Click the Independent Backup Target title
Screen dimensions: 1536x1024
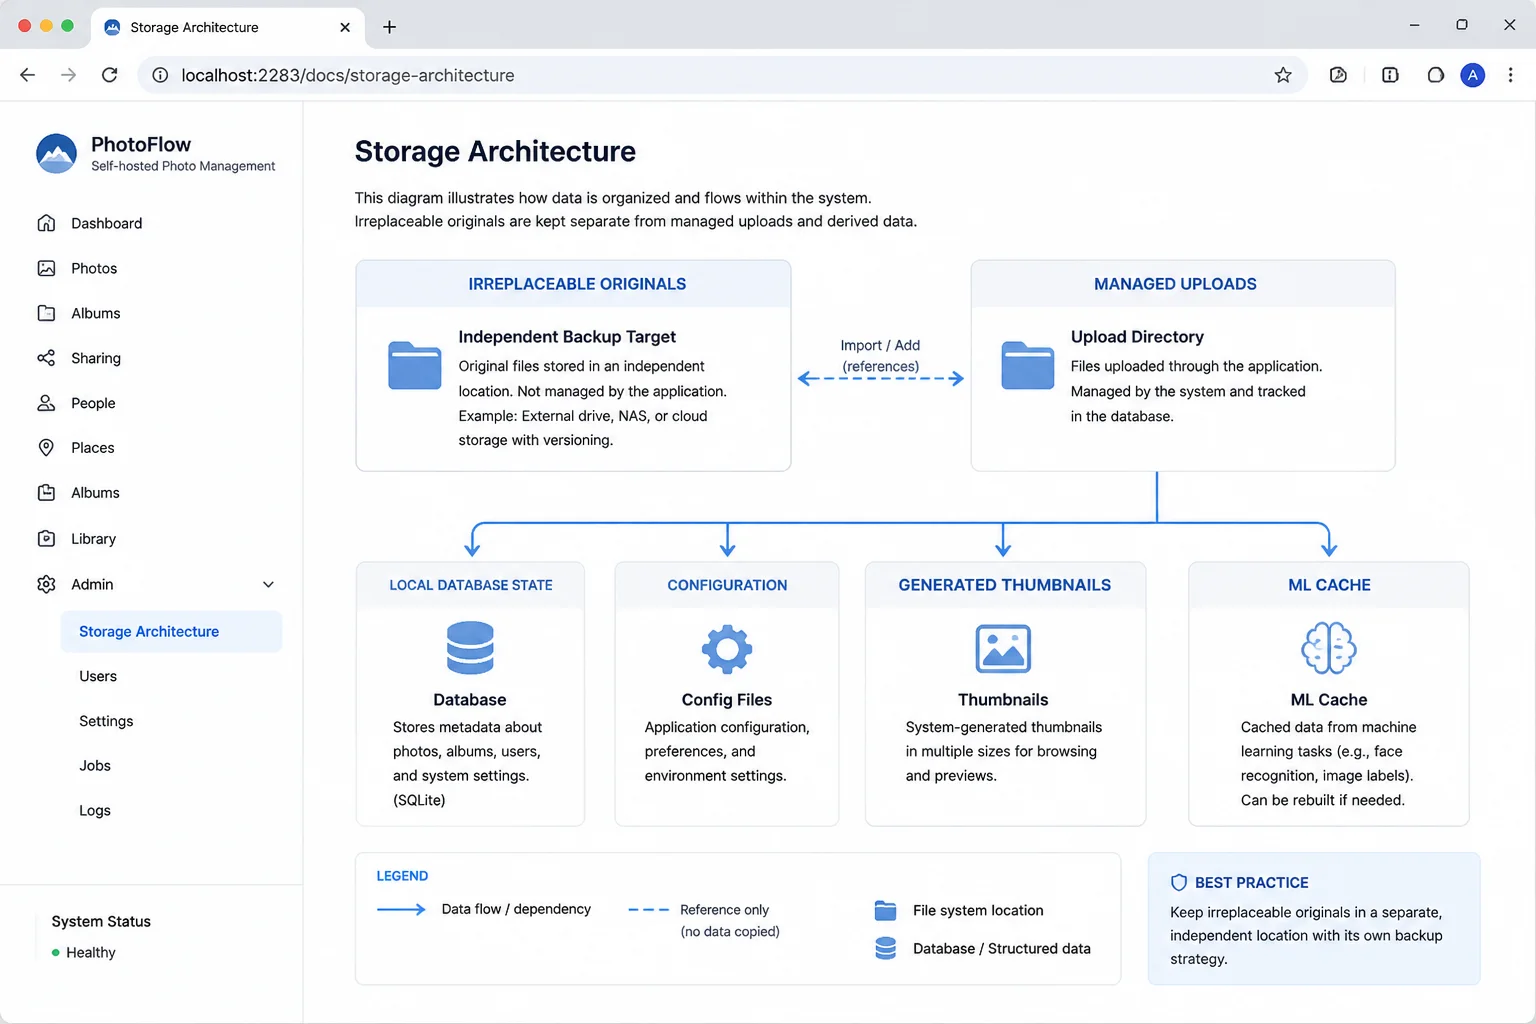coord(567,337)
